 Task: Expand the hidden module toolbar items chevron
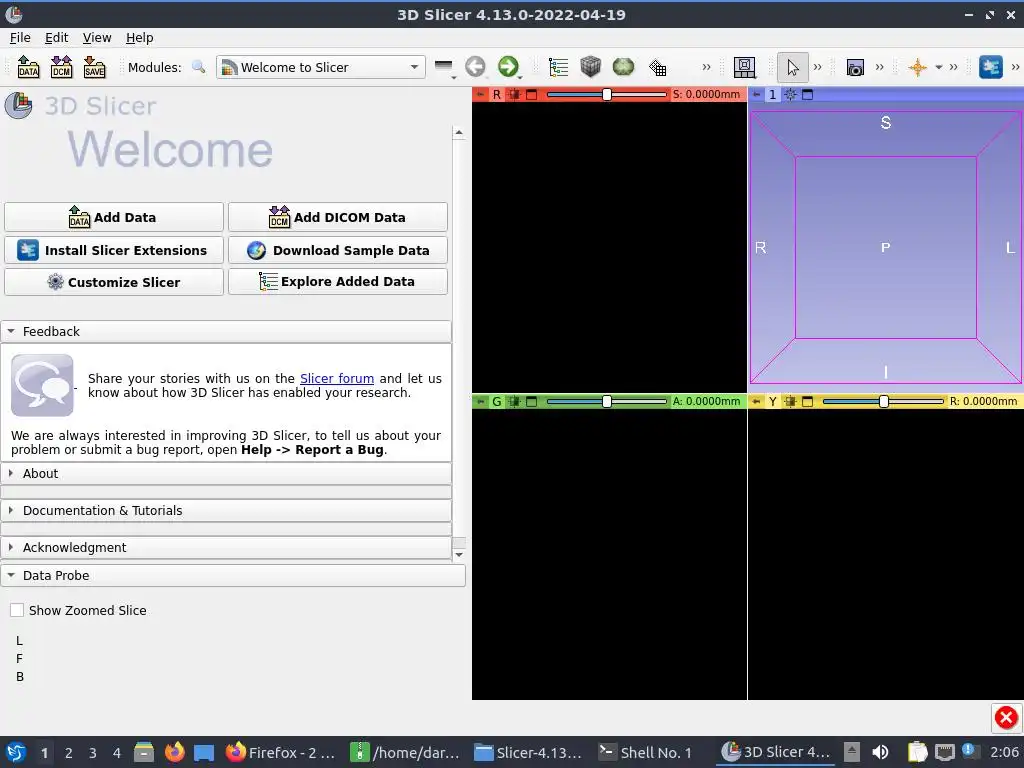pyautogui.click(x=706, y=67)
